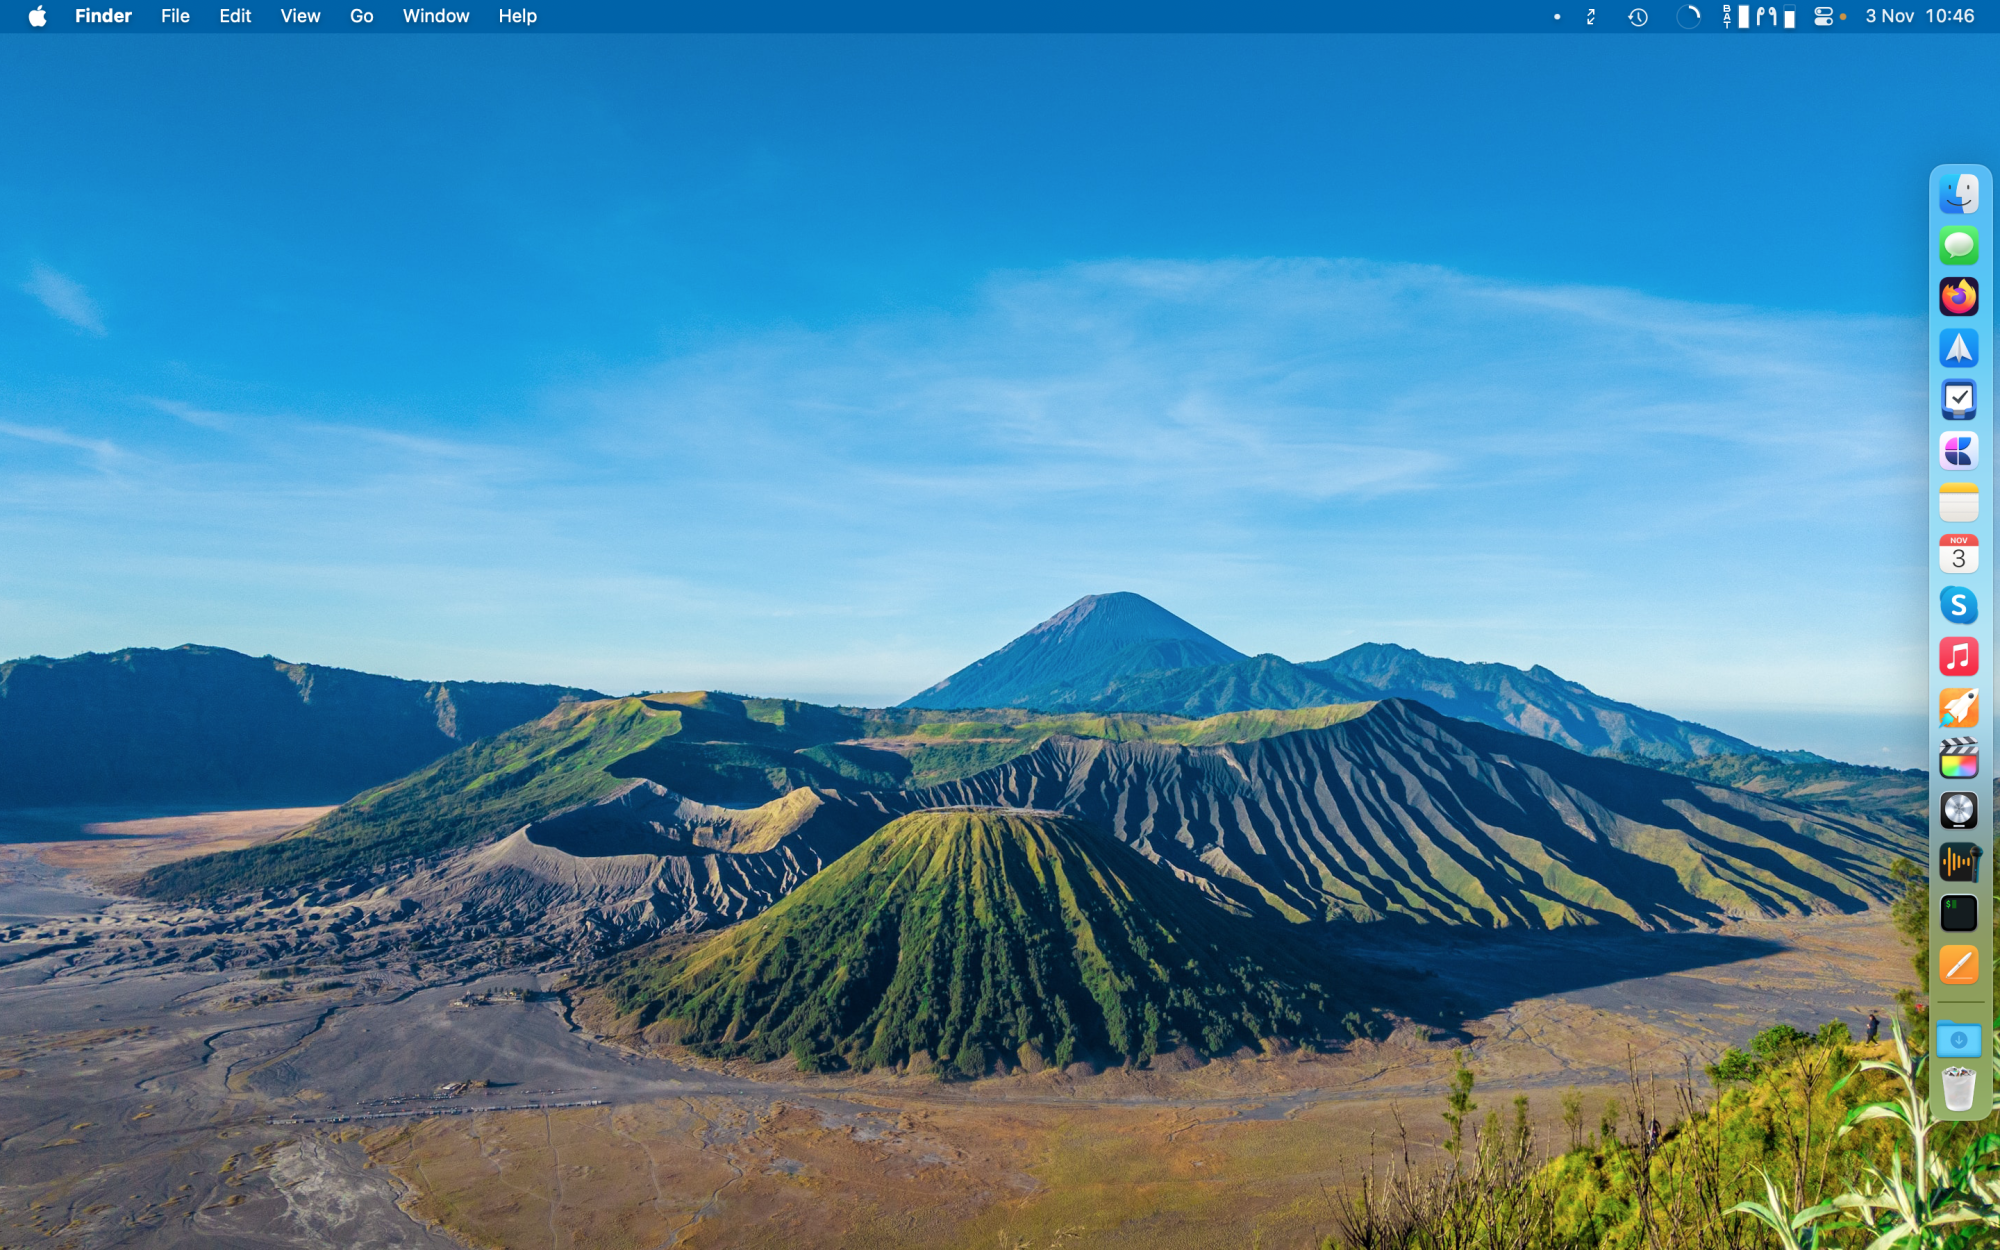The height and width of the screenshot is (1250, 2000).
Task: Click the Time Machine menu bar icon
Action: click(x=1637, y=16)
